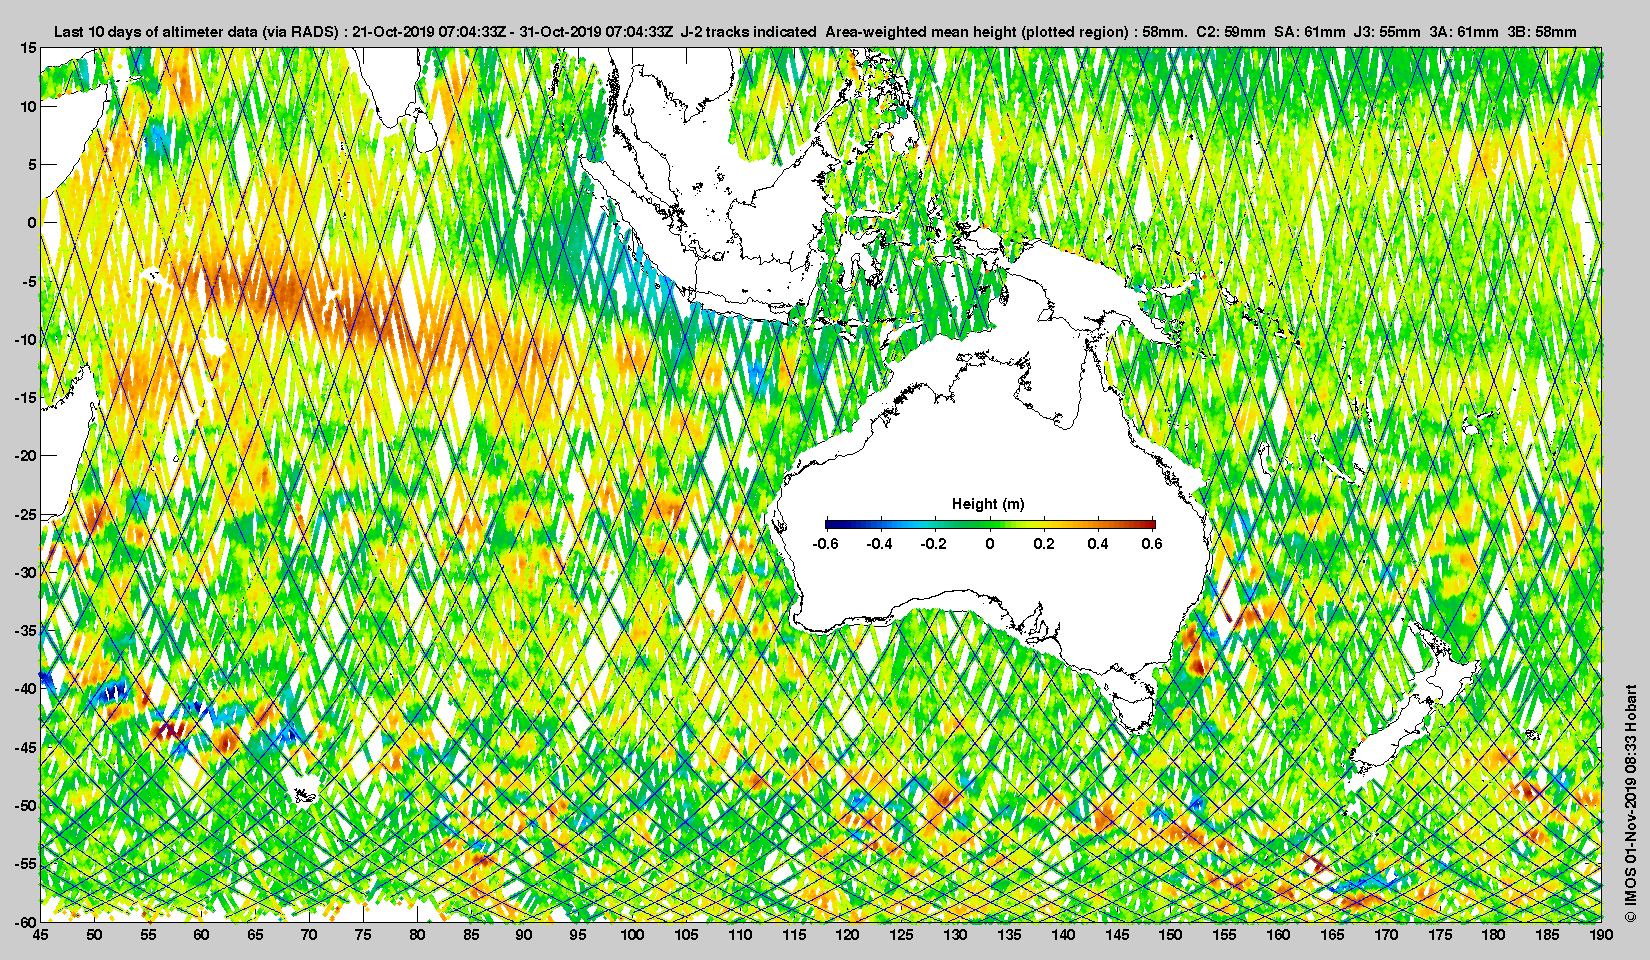Click "Area-weighted mean height (plotted region)" text
The height and width of the screenshot is (960, 1650).
(x=978, y=32)
